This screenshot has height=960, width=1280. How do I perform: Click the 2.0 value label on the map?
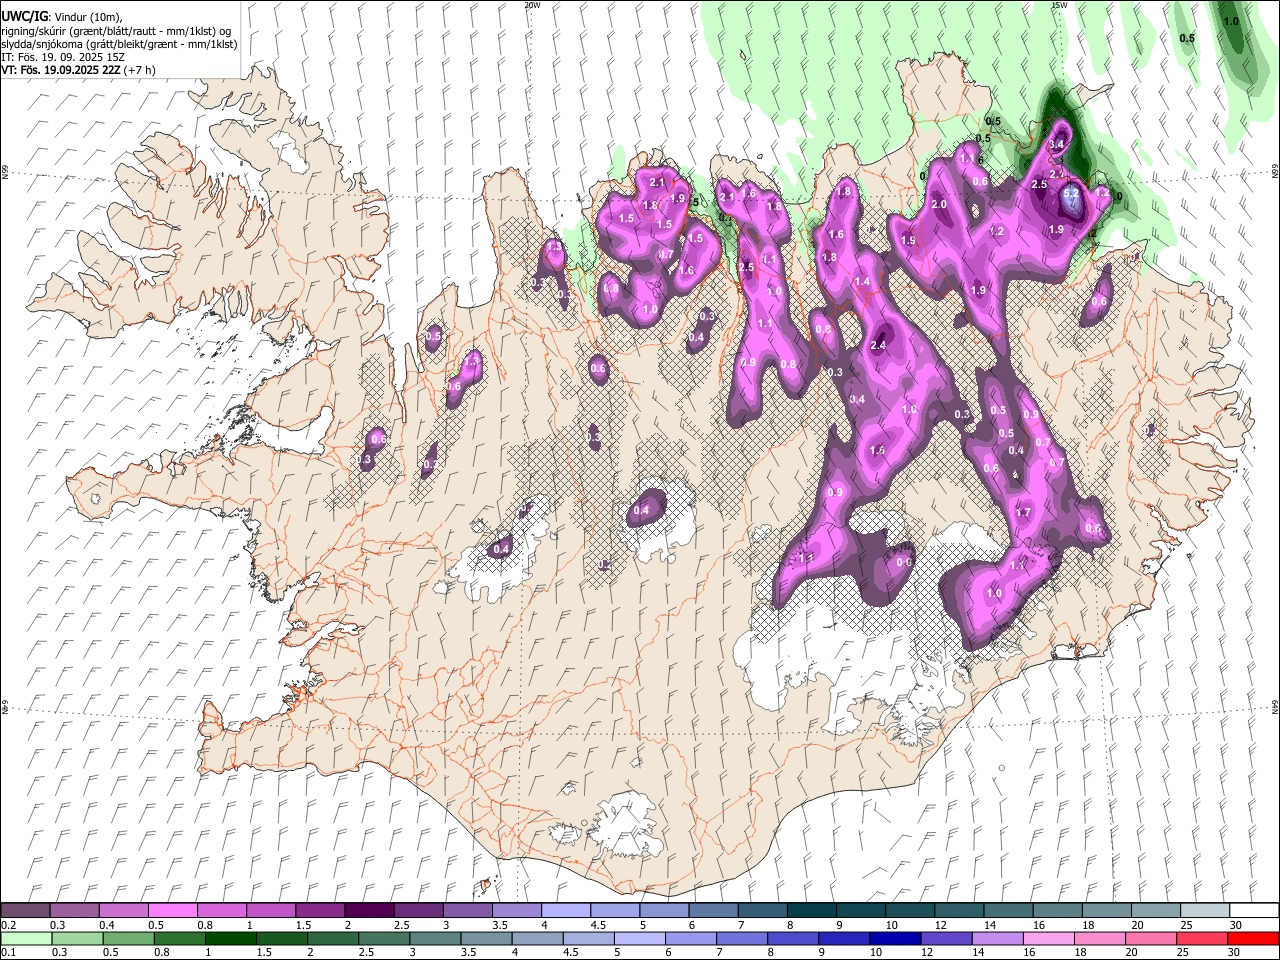tap(939, 204)
